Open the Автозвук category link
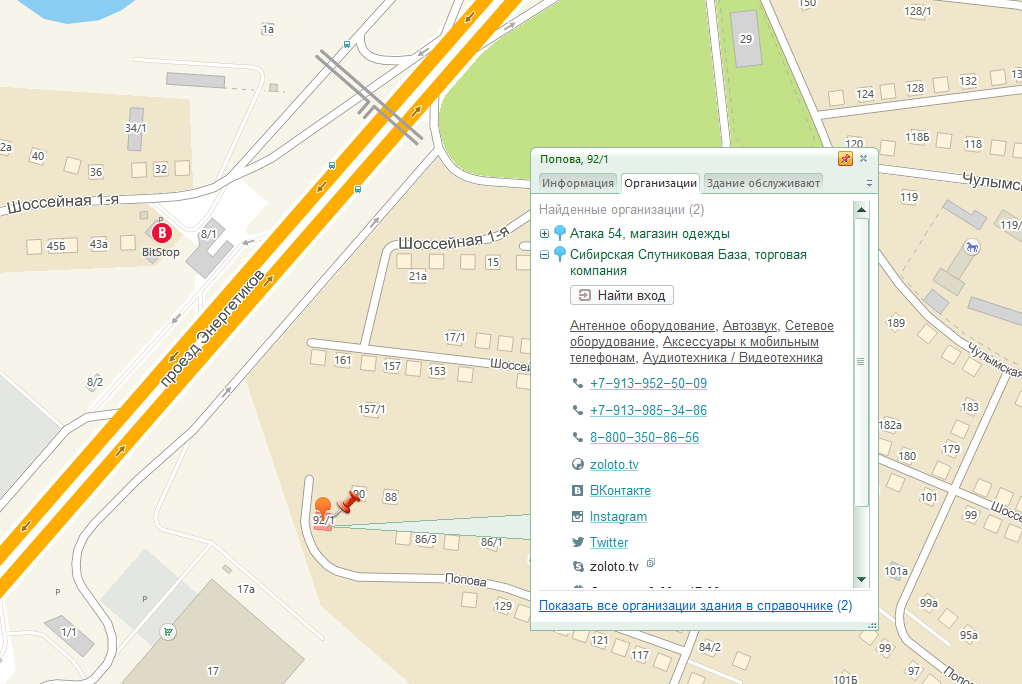1022x684 pixels. tap(750, 325)
